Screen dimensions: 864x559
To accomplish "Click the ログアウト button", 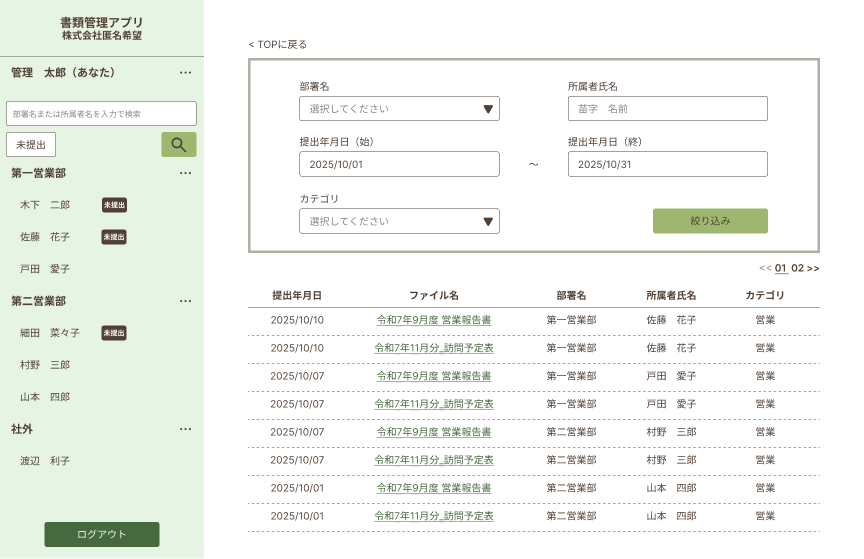I will tap(101, 534).
